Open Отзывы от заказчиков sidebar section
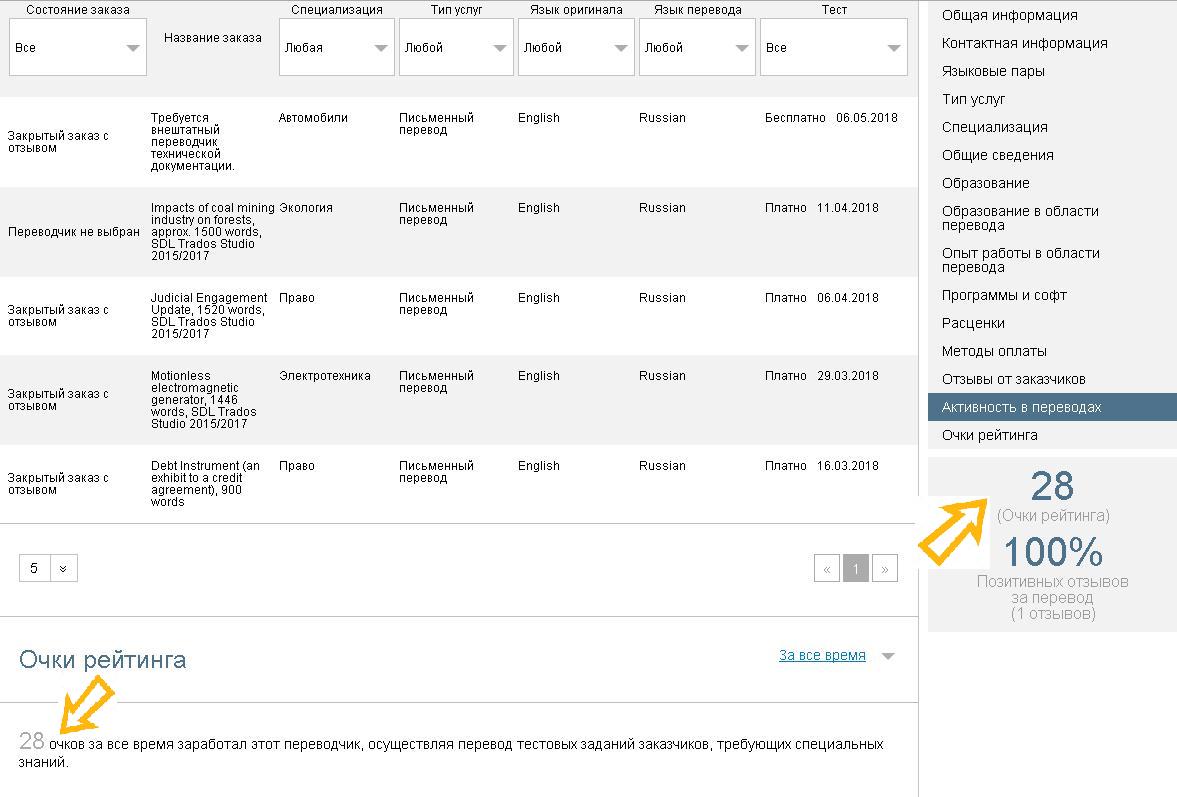The width and height of the screenshot is (1177, 797). [x=1013, y=379]
